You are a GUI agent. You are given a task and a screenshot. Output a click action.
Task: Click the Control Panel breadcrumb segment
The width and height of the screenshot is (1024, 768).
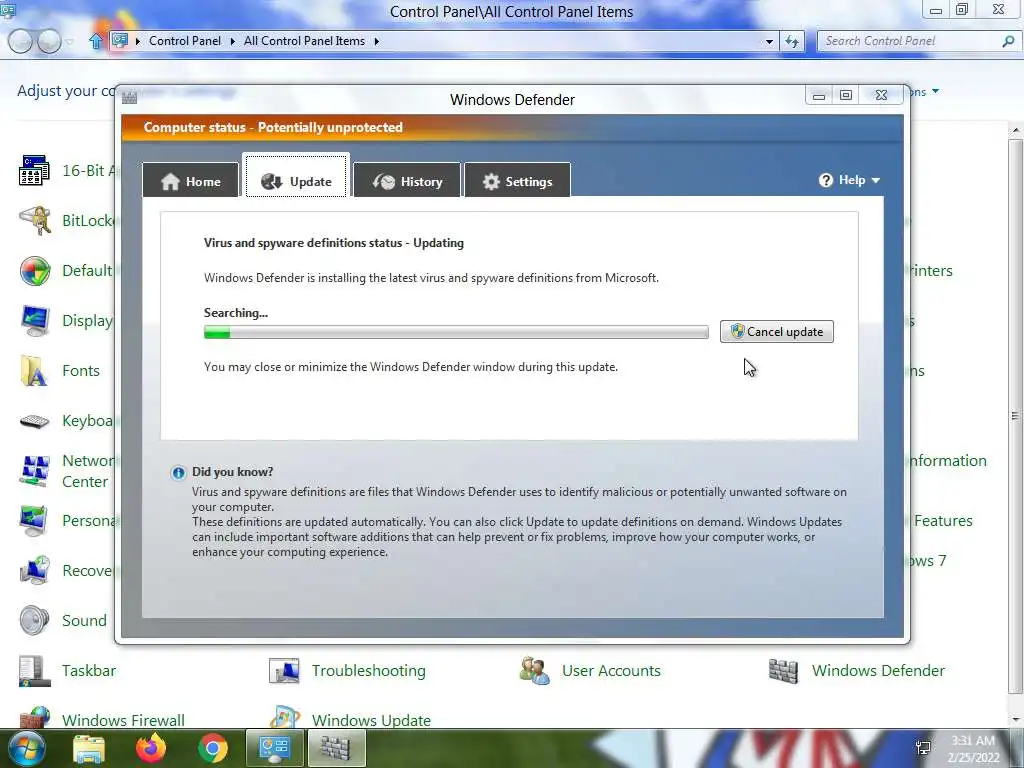point(185,40)
